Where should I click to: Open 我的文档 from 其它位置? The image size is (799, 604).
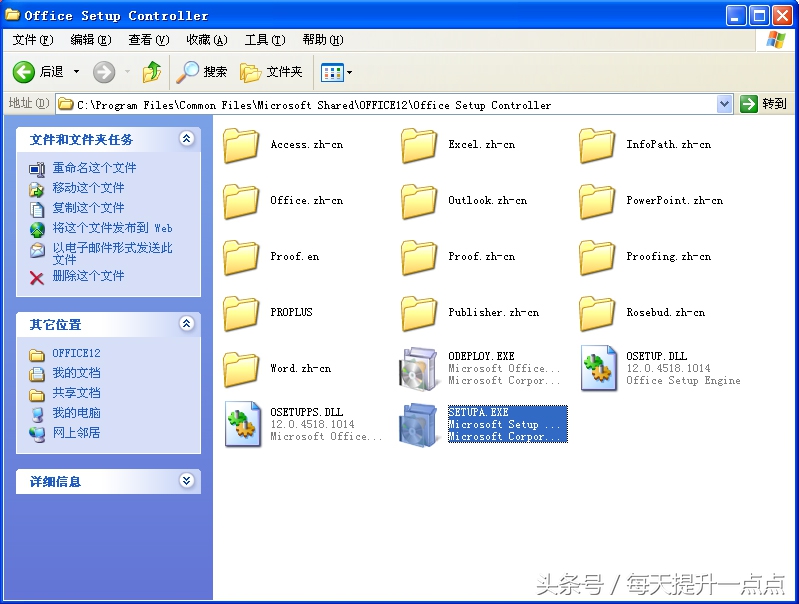(x=76, y=373)
